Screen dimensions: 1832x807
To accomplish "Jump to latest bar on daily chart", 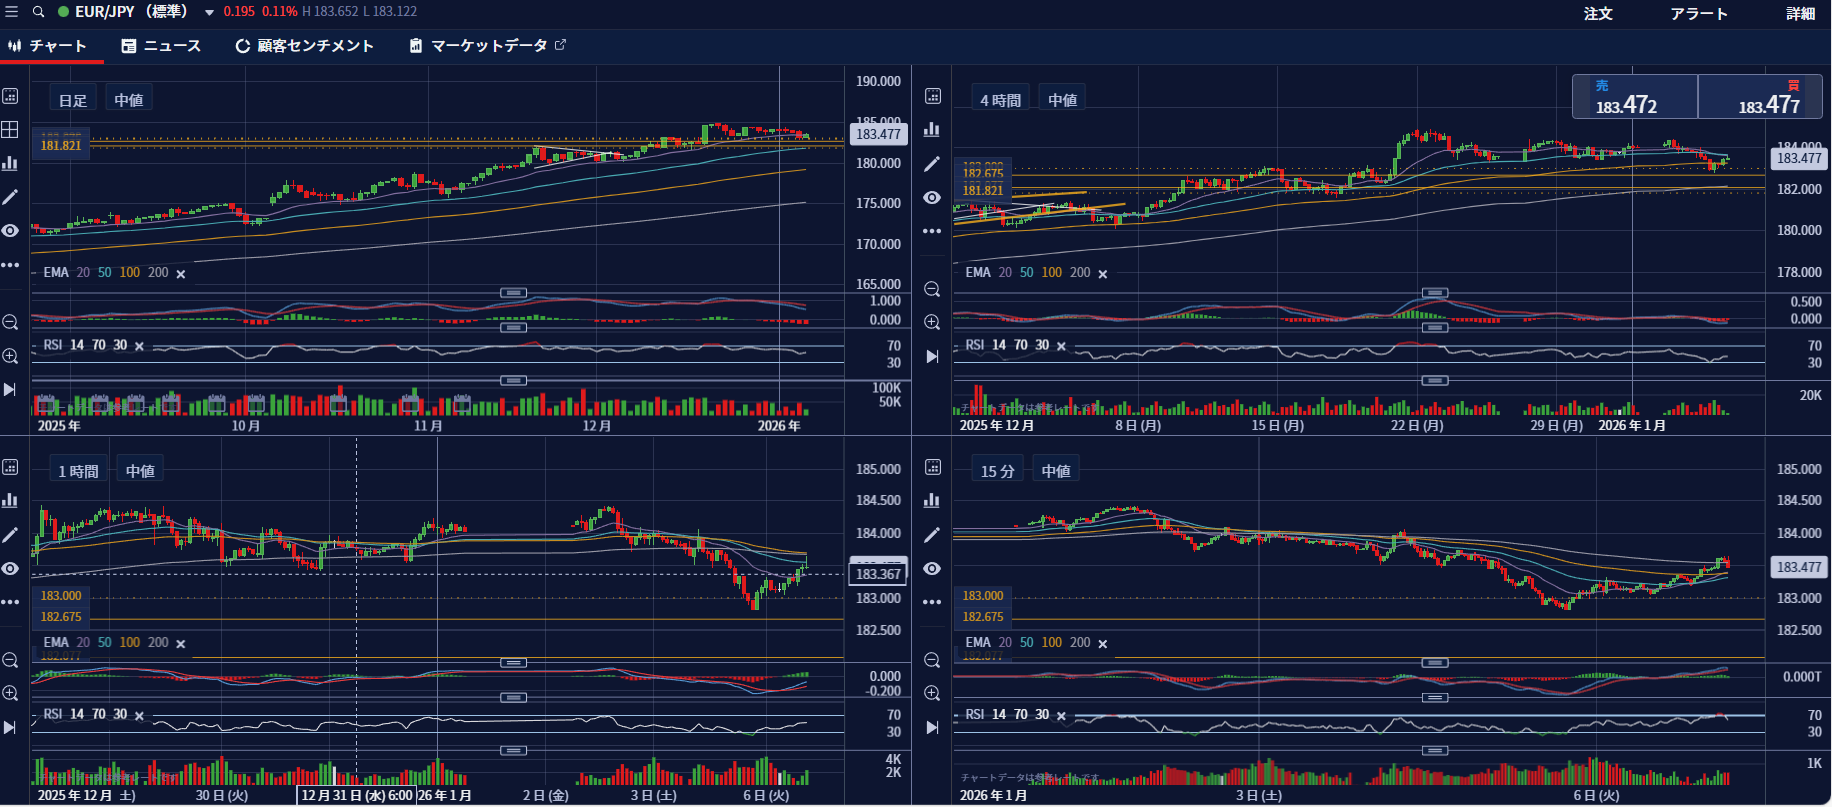I will pos(10,389).
